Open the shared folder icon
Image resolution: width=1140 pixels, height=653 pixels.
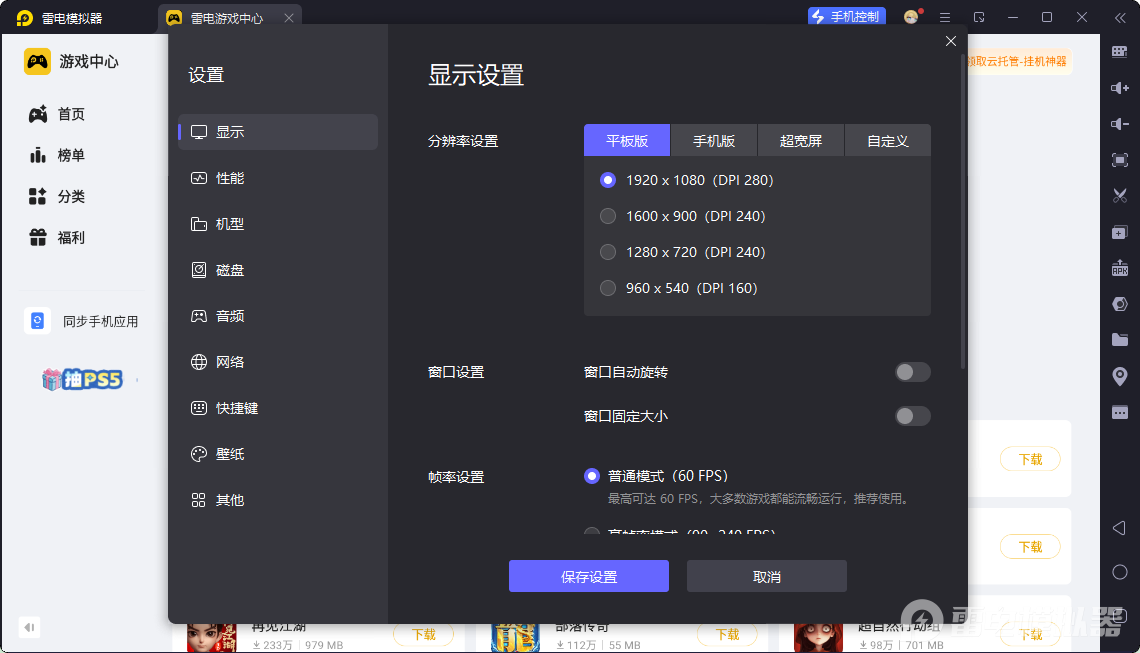click(1120, 340)
